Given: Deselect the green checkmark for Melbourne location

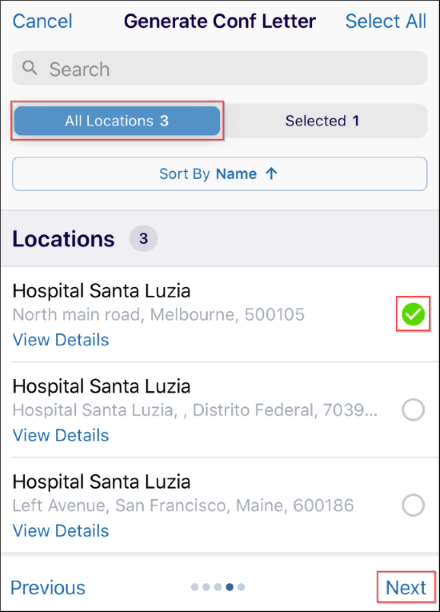Looking at the screenshot, I should point(413,314).
